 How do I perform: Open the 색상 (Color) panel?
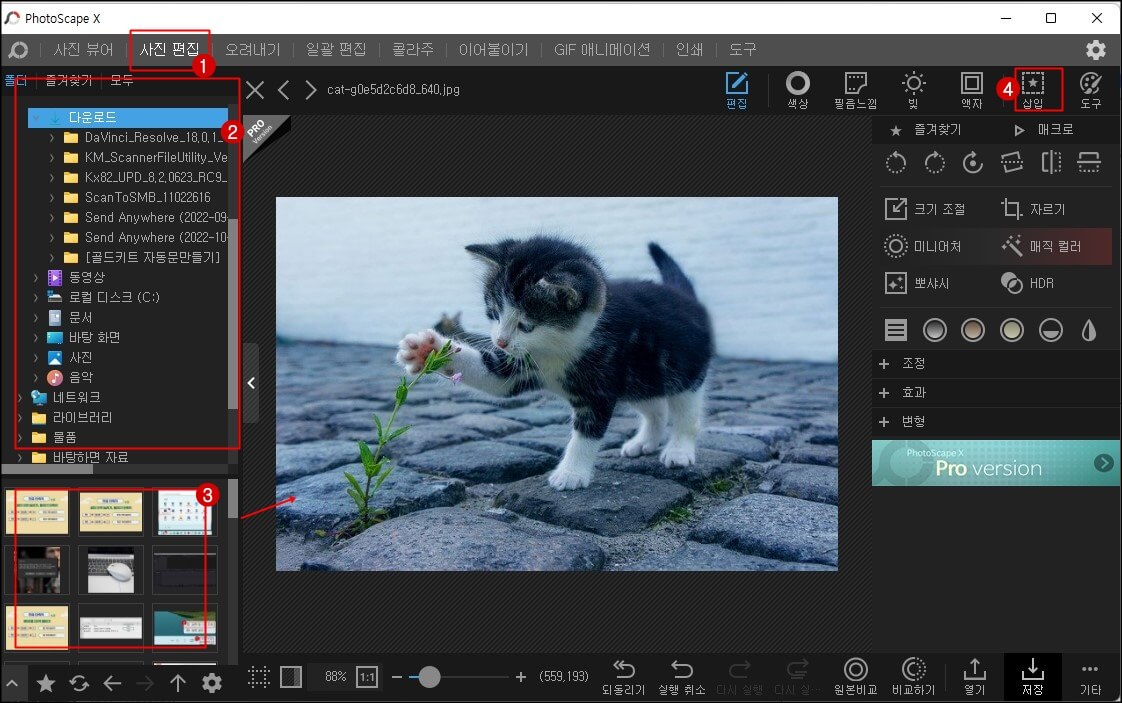[798, 90]
